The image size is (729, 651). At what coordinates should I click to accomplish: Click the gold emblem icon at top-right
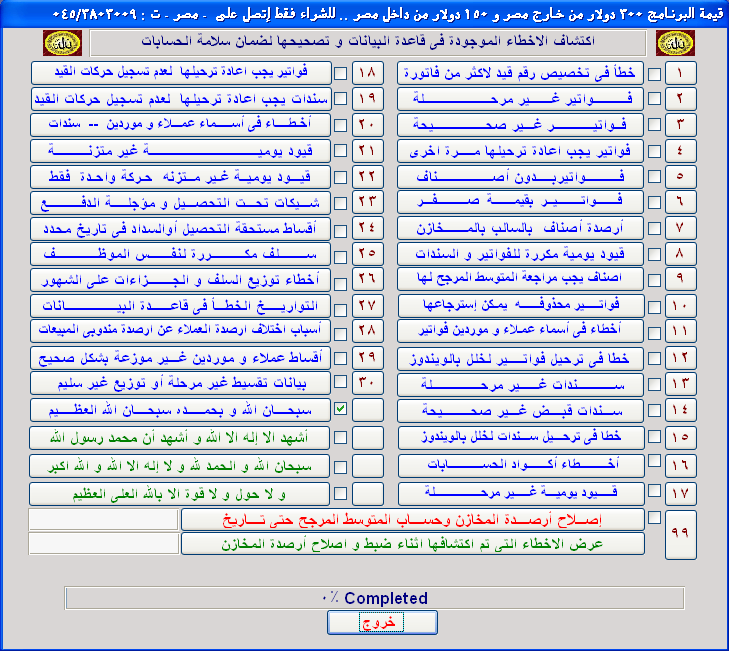670,43
